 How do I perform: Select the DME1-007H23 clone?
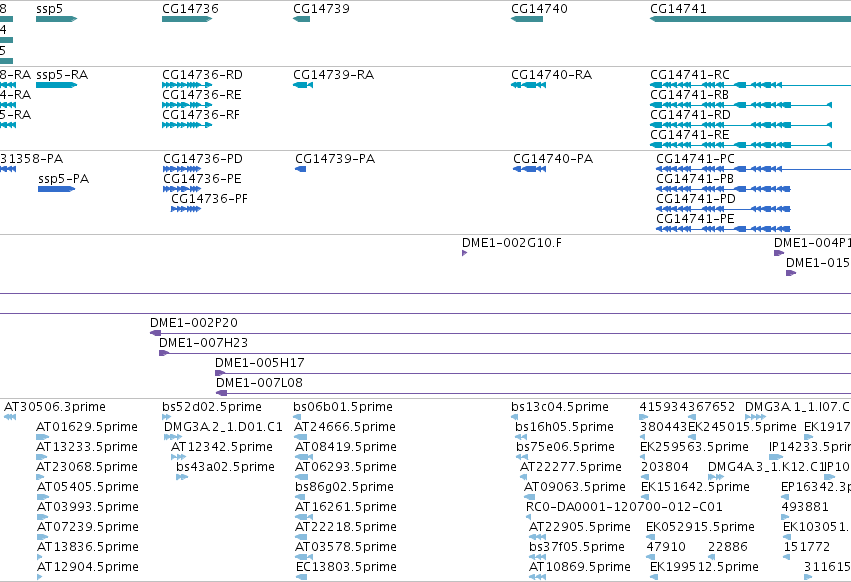coord(204,343)
